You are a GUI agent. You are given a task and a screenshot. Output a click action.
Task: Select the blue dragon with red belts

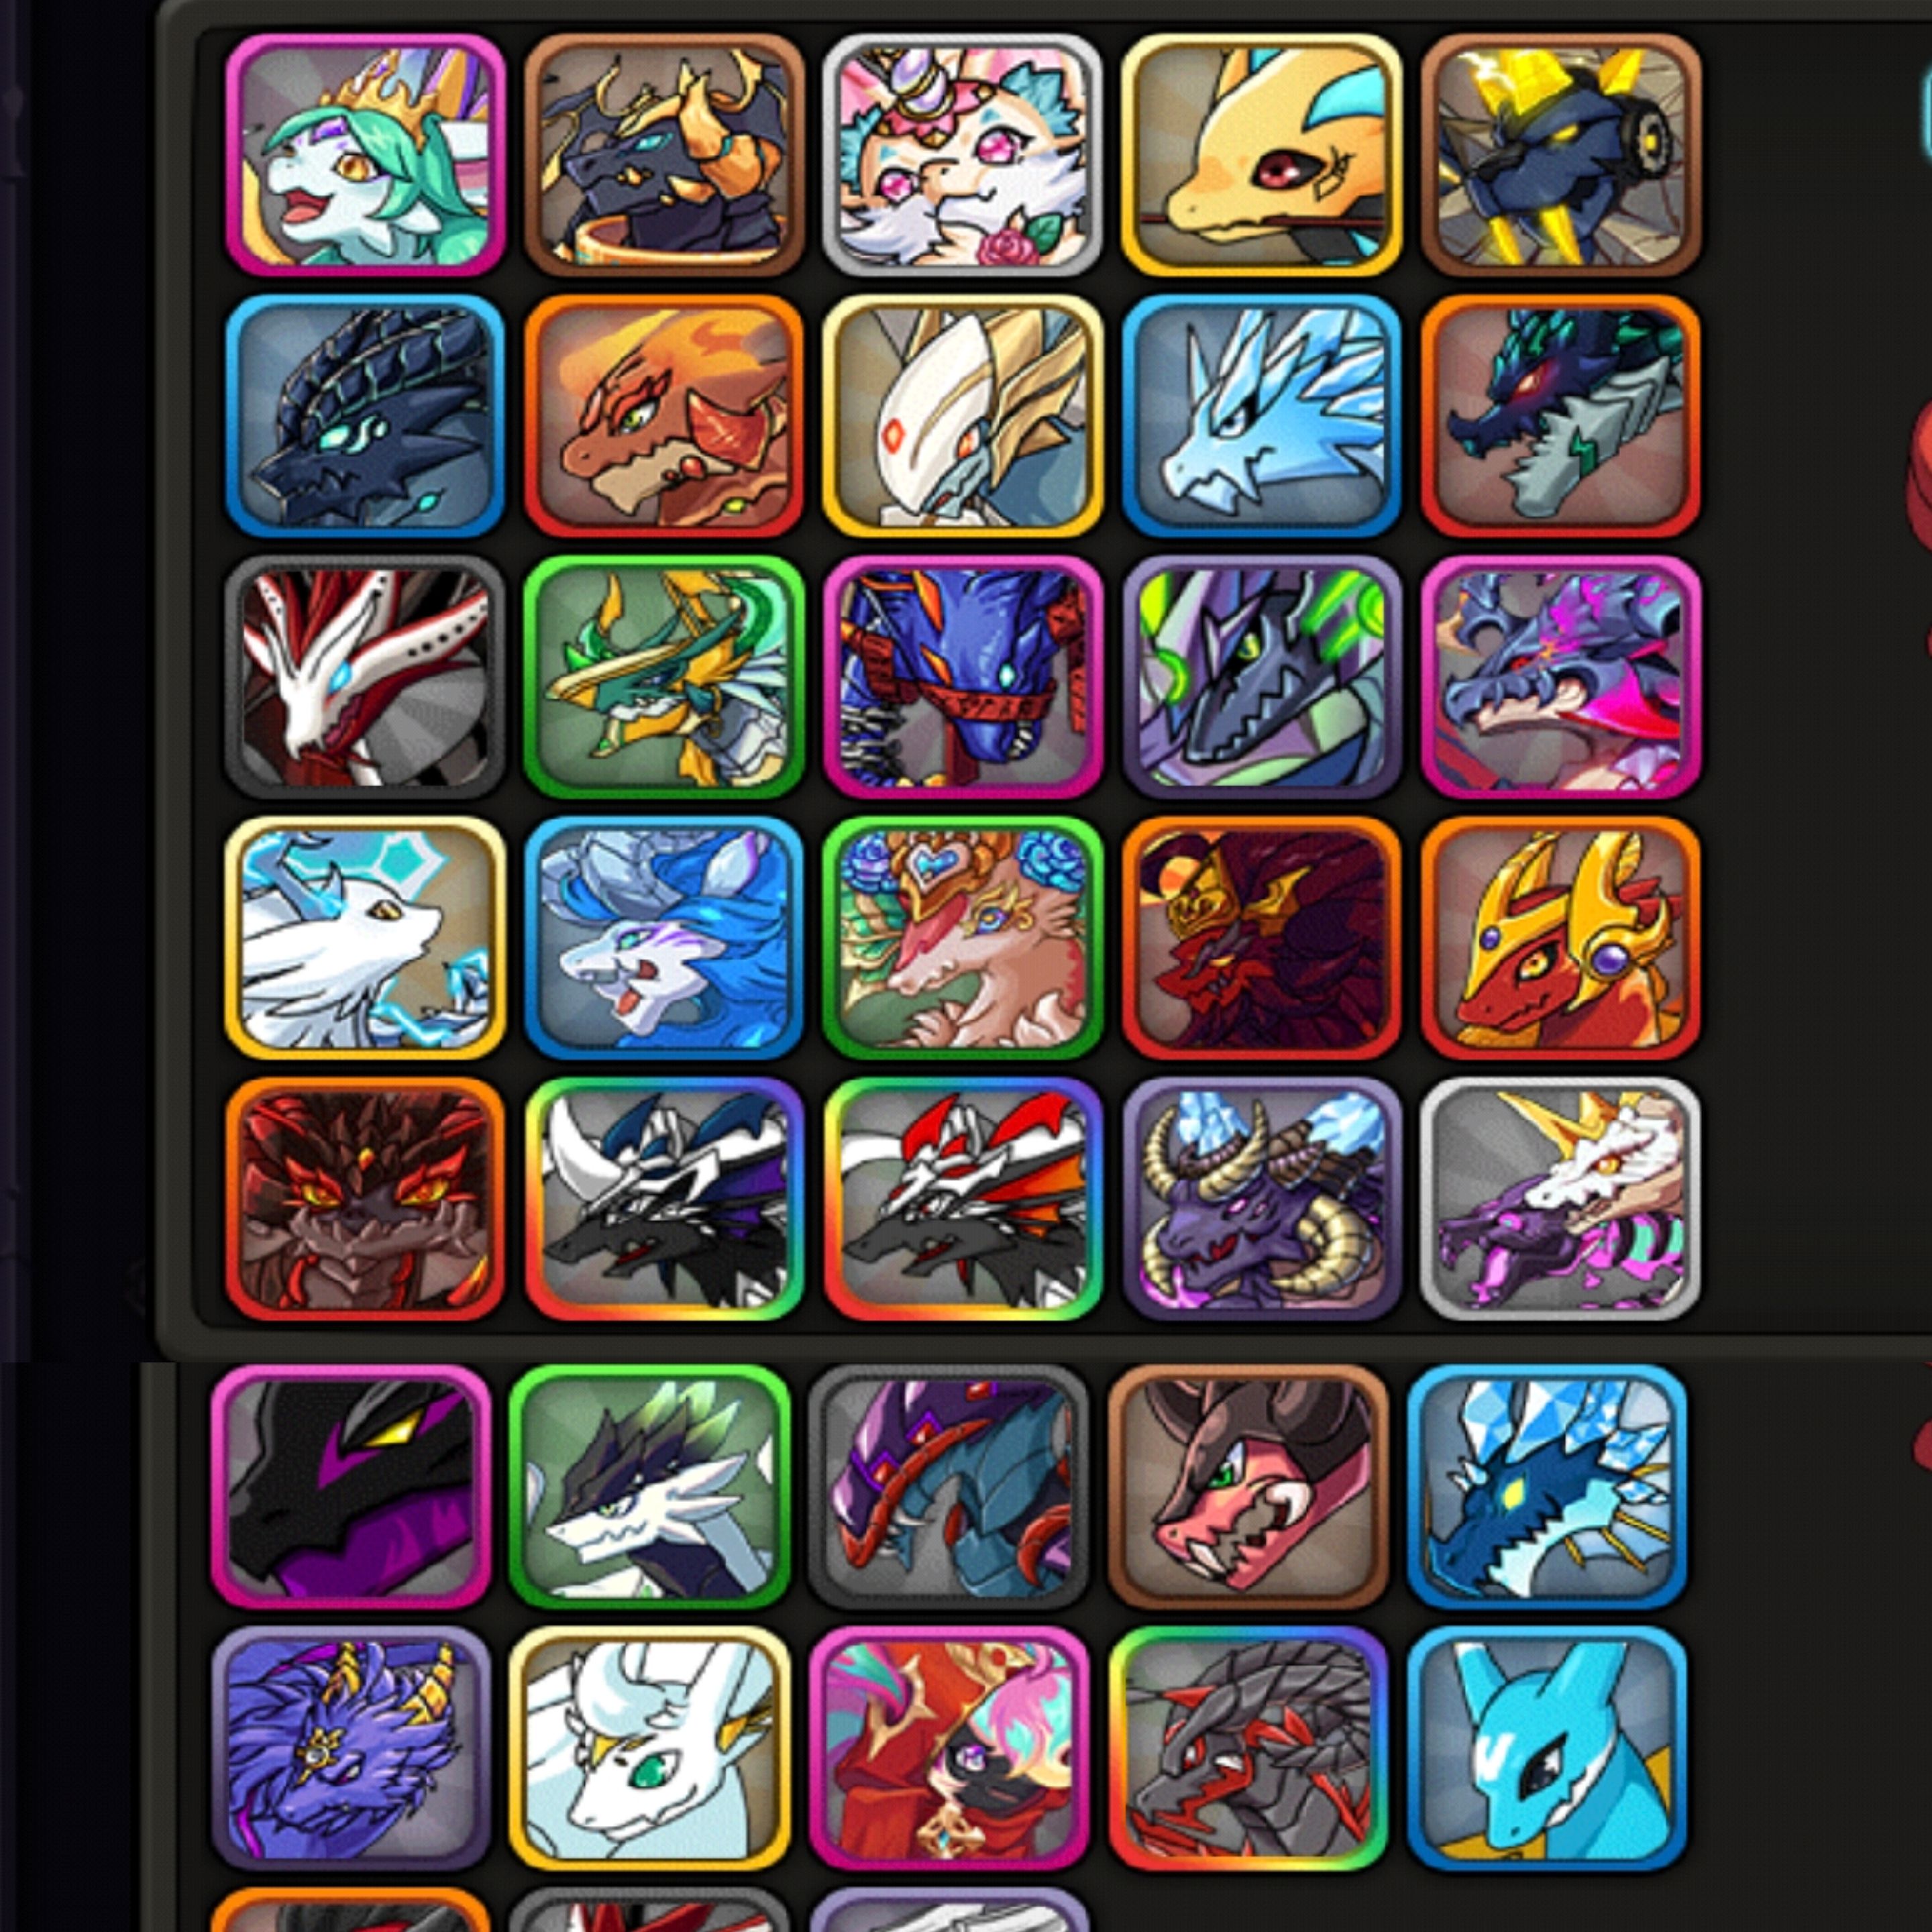coord(962,677)
